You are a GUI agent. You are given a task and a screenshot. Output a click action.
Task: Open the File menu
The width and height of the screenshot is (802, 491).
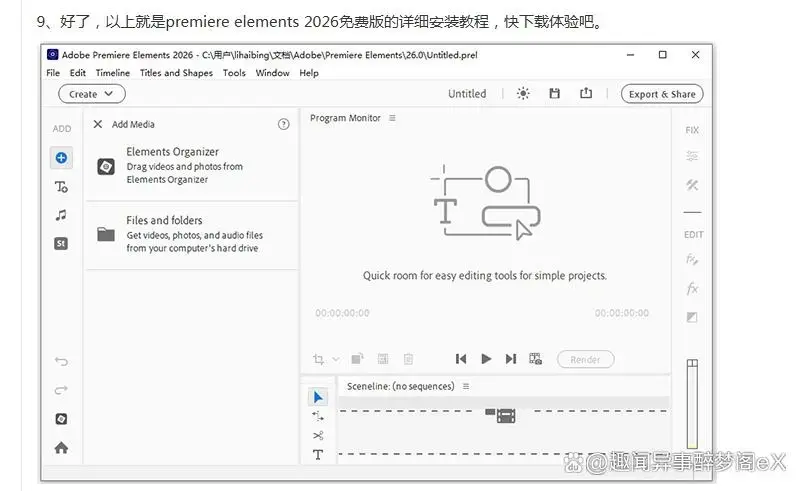click(x=53, y=73)
